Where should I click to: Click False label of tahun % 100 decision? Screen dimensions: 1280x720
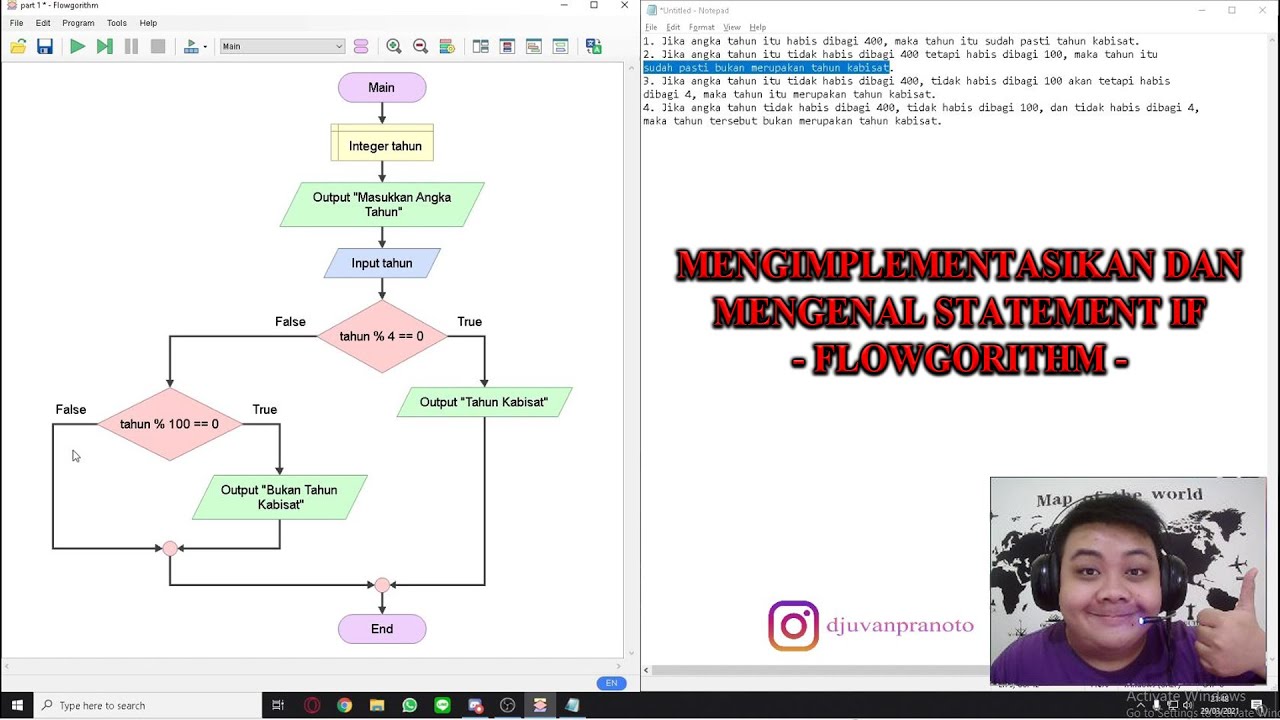pos(71,410)
